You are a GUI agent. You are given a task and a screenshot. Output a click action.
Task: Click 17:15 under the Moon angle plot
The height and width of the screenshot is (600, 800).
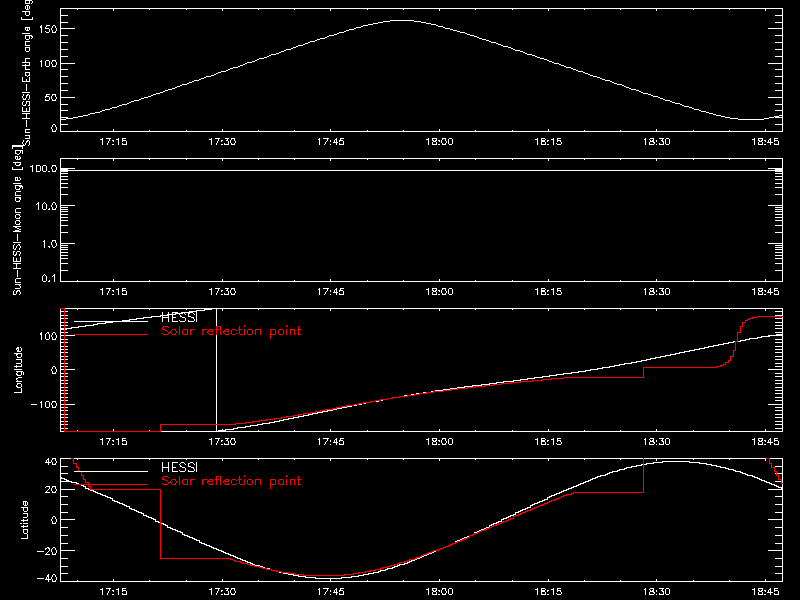tap(113, 291)
